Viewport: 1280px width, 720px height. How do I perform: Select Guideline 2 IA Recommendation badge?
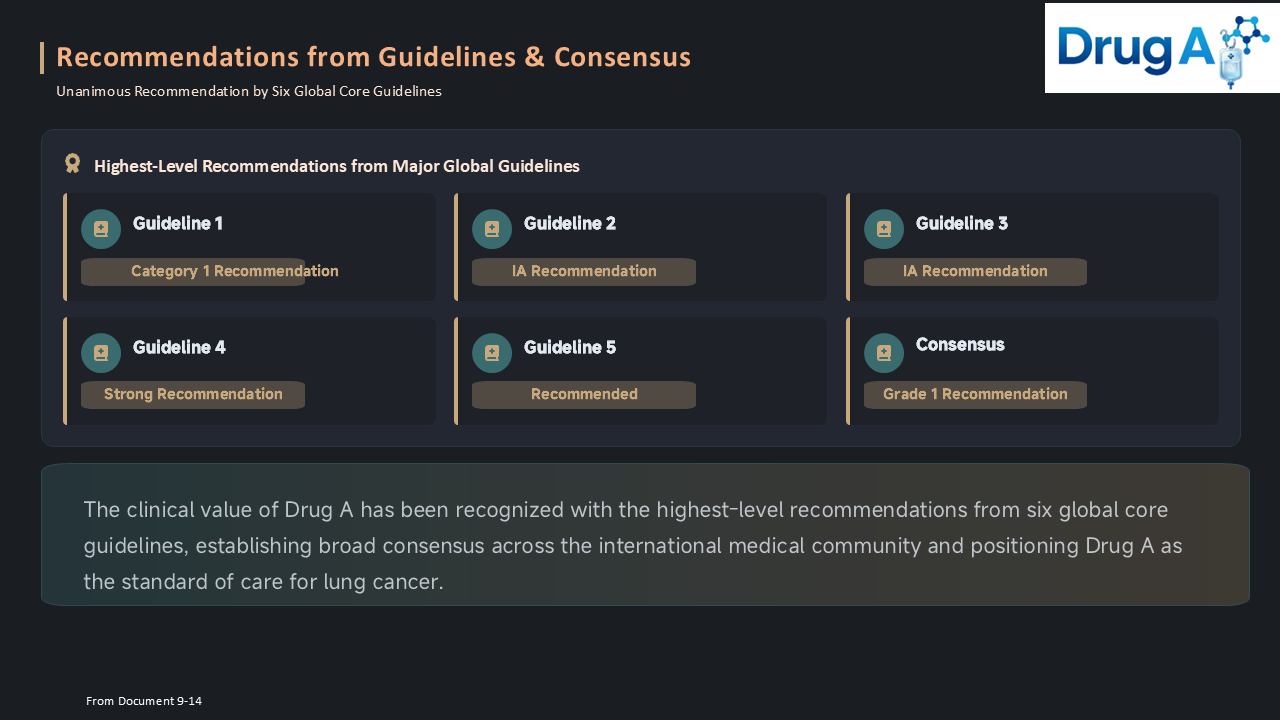coord(584,272)
